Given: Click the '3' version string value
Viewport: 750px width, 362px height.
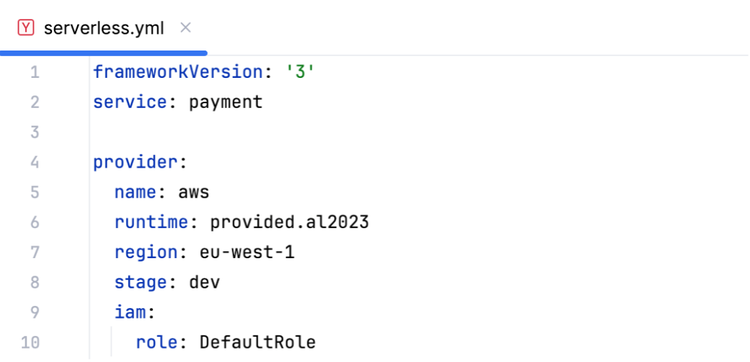Looking at the screenshot, I should coord(300,72).
